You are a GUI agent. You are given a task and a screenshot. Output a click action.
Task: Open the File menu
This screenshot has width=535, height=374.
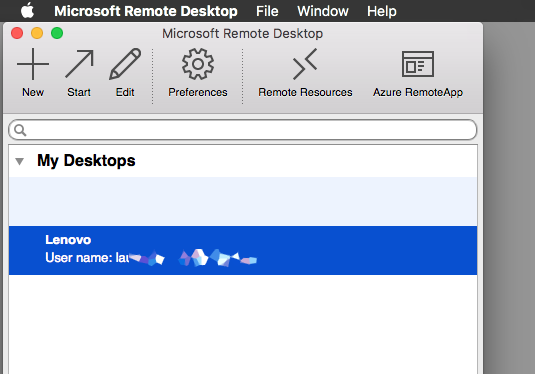pyautogui.click(x=267, y=11)
